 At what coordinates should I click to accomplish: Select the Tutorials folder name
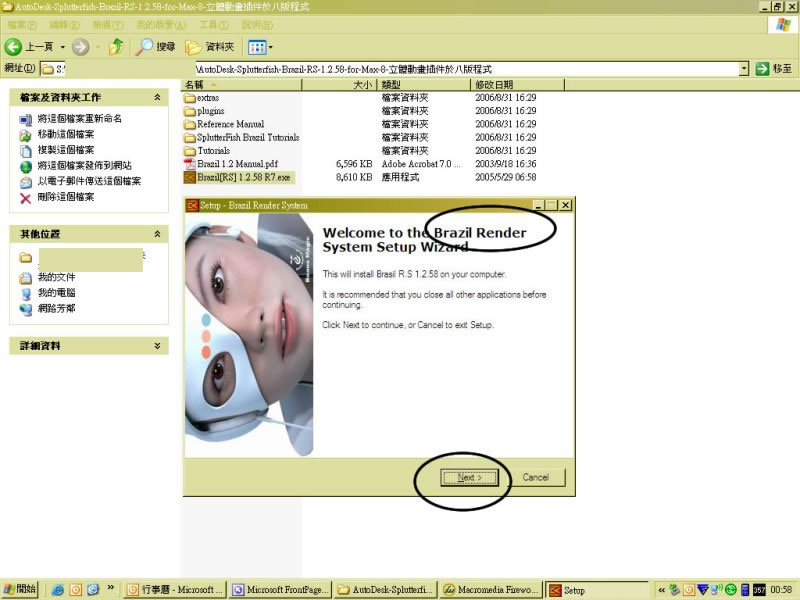(213, 151)
